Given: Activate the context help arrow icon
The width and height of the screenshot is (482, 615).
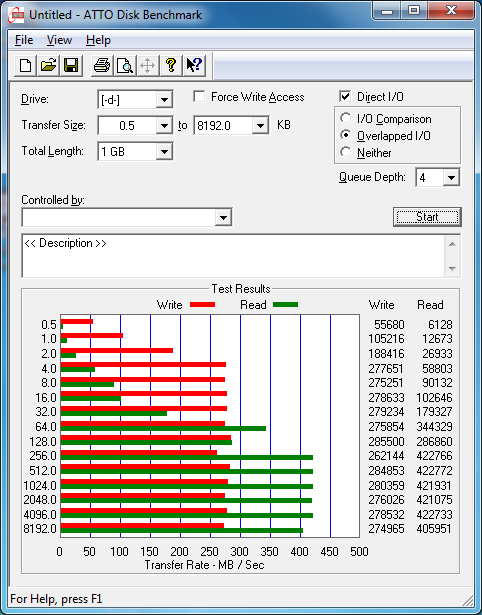Looking at the screenshot, I should click(x=194, y=65).
